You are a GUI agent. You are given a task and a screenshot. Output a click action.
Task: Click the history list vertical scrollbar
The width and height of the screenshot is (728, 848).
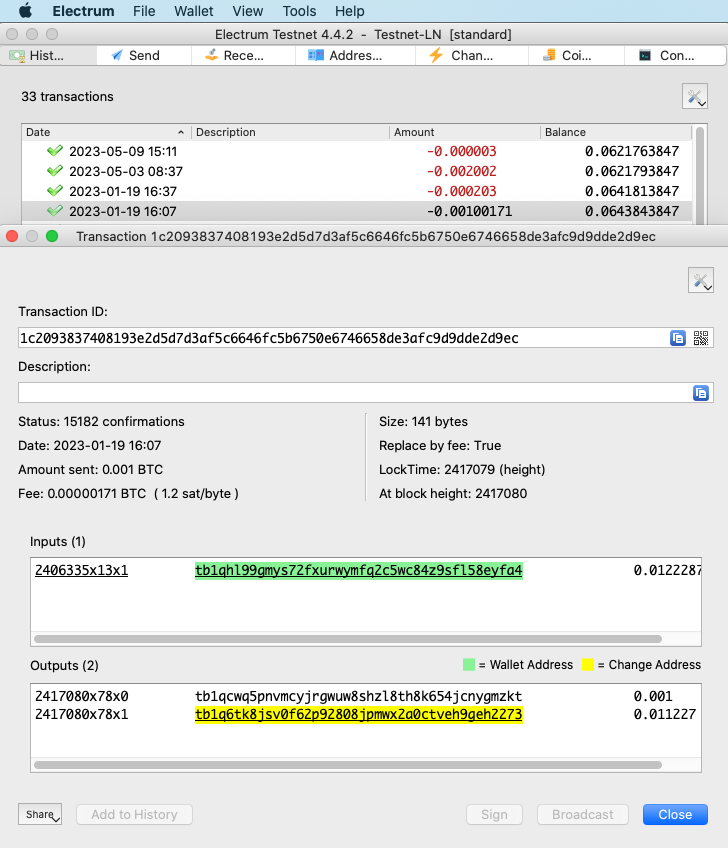pos(700,174)
